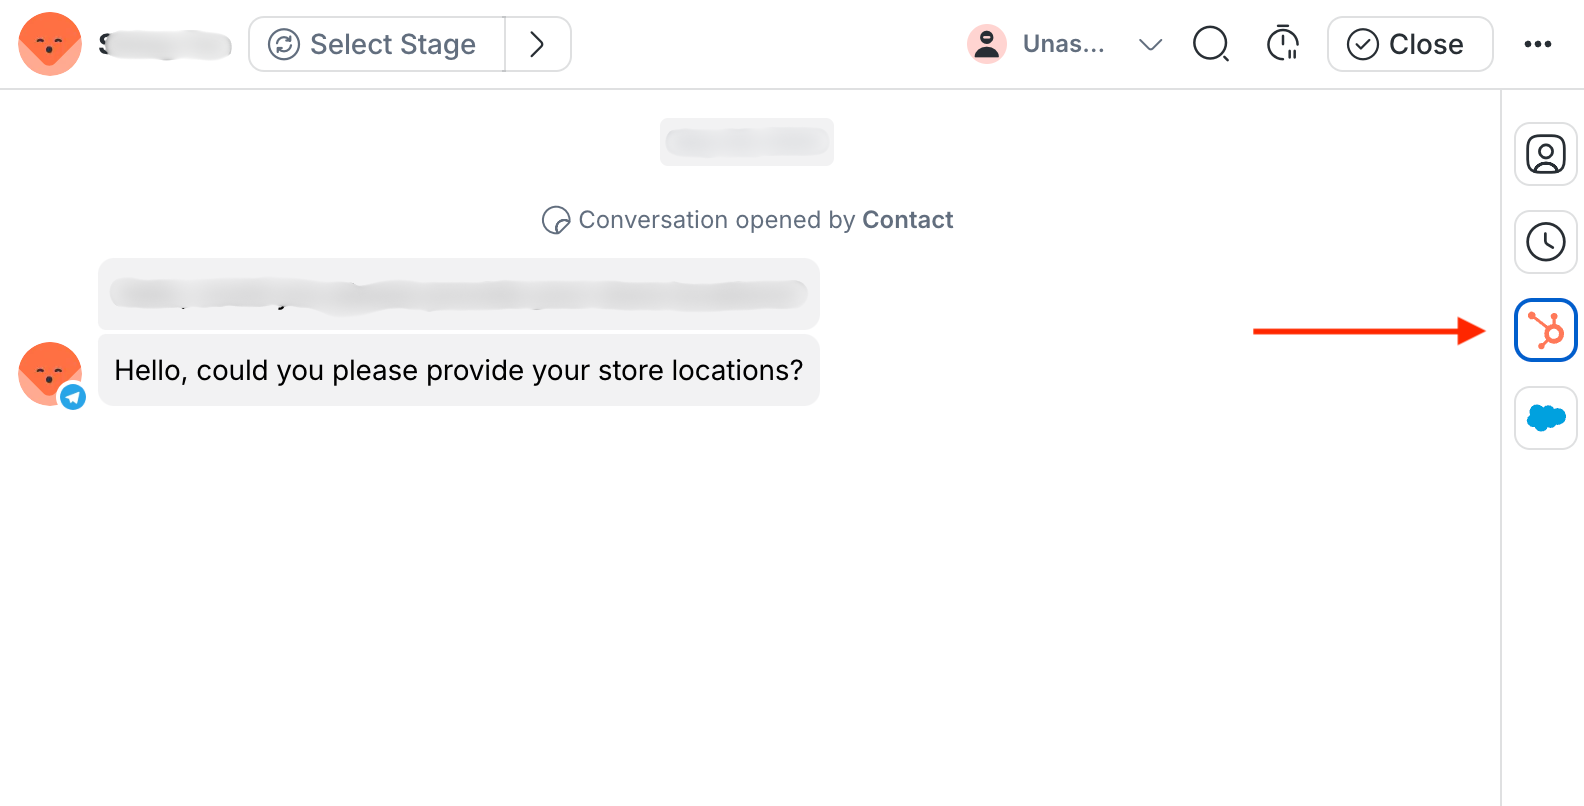The height and width of the screenshot is (806, 1584).
Task: Open the Salesforce integration panel
Action: pyautogui.click(x=1545, y=418)
